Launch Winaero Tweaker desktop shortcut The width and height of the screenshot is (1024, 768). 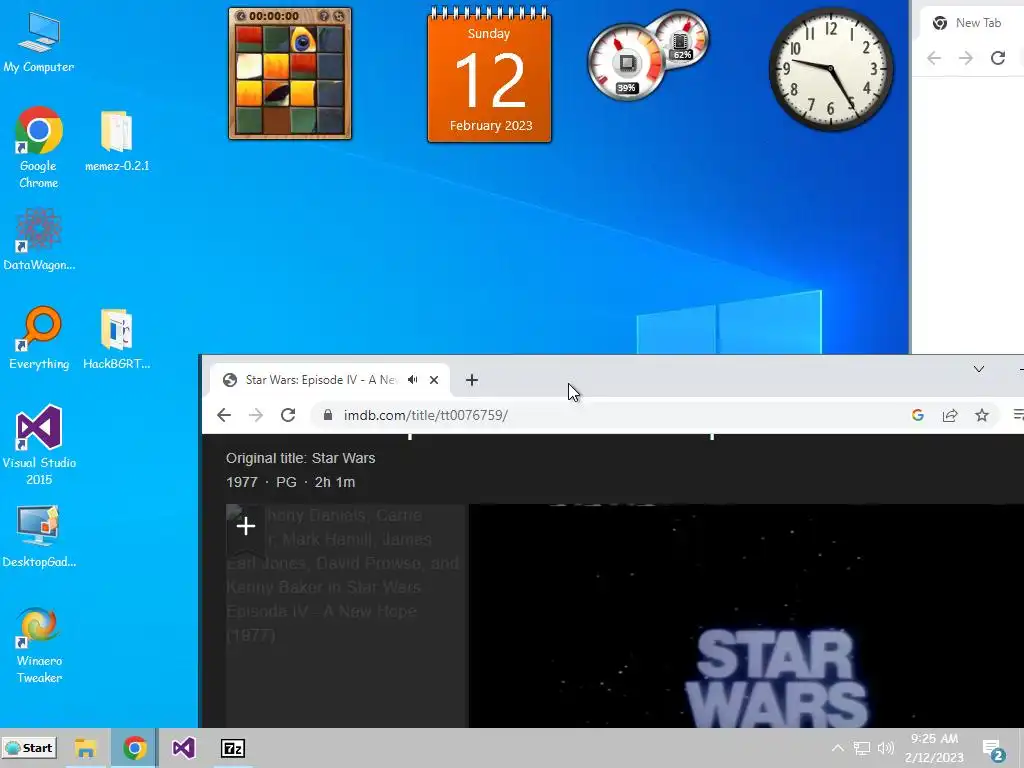pyautogui.click(x=39, y=646)
